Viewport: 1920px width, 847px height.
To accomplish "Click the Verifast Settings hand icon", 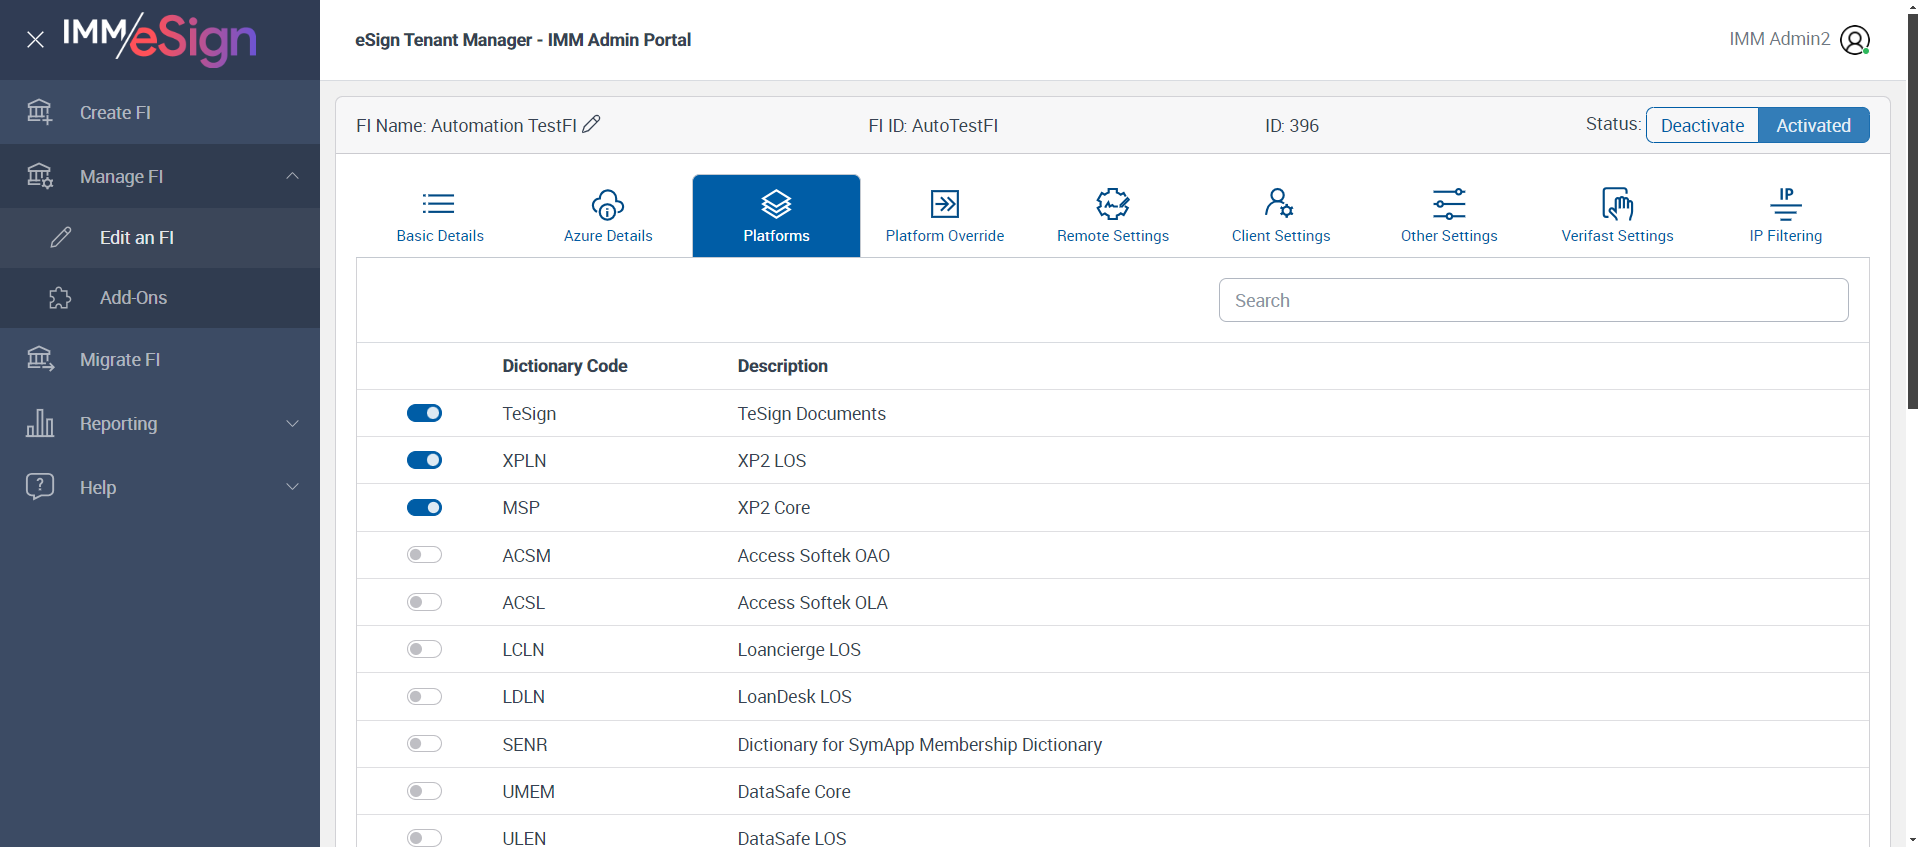I will (x=1616, y=204).
